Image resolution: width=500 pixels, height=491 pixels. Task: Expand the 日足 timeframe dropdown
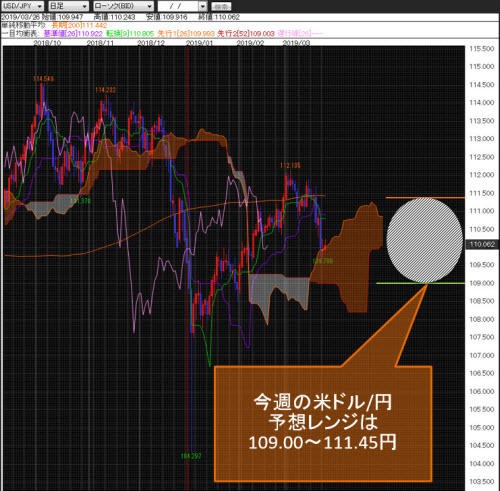(68, 6)
